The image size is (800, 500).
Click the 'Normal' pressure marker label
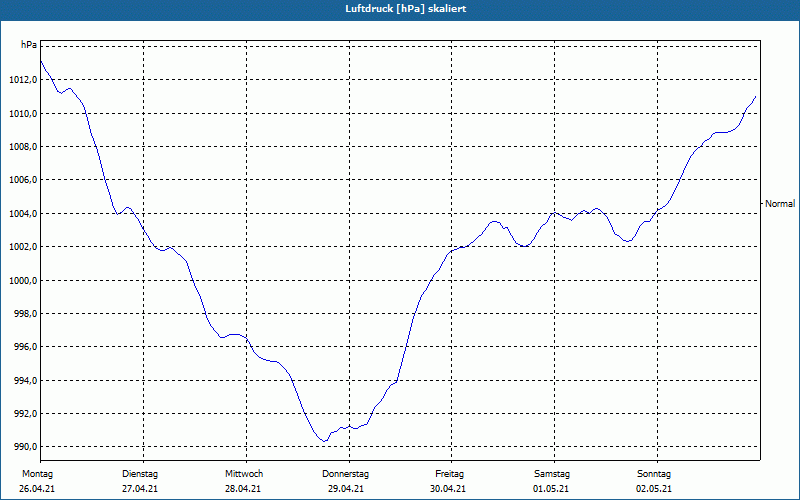click(x=780, y=204)
